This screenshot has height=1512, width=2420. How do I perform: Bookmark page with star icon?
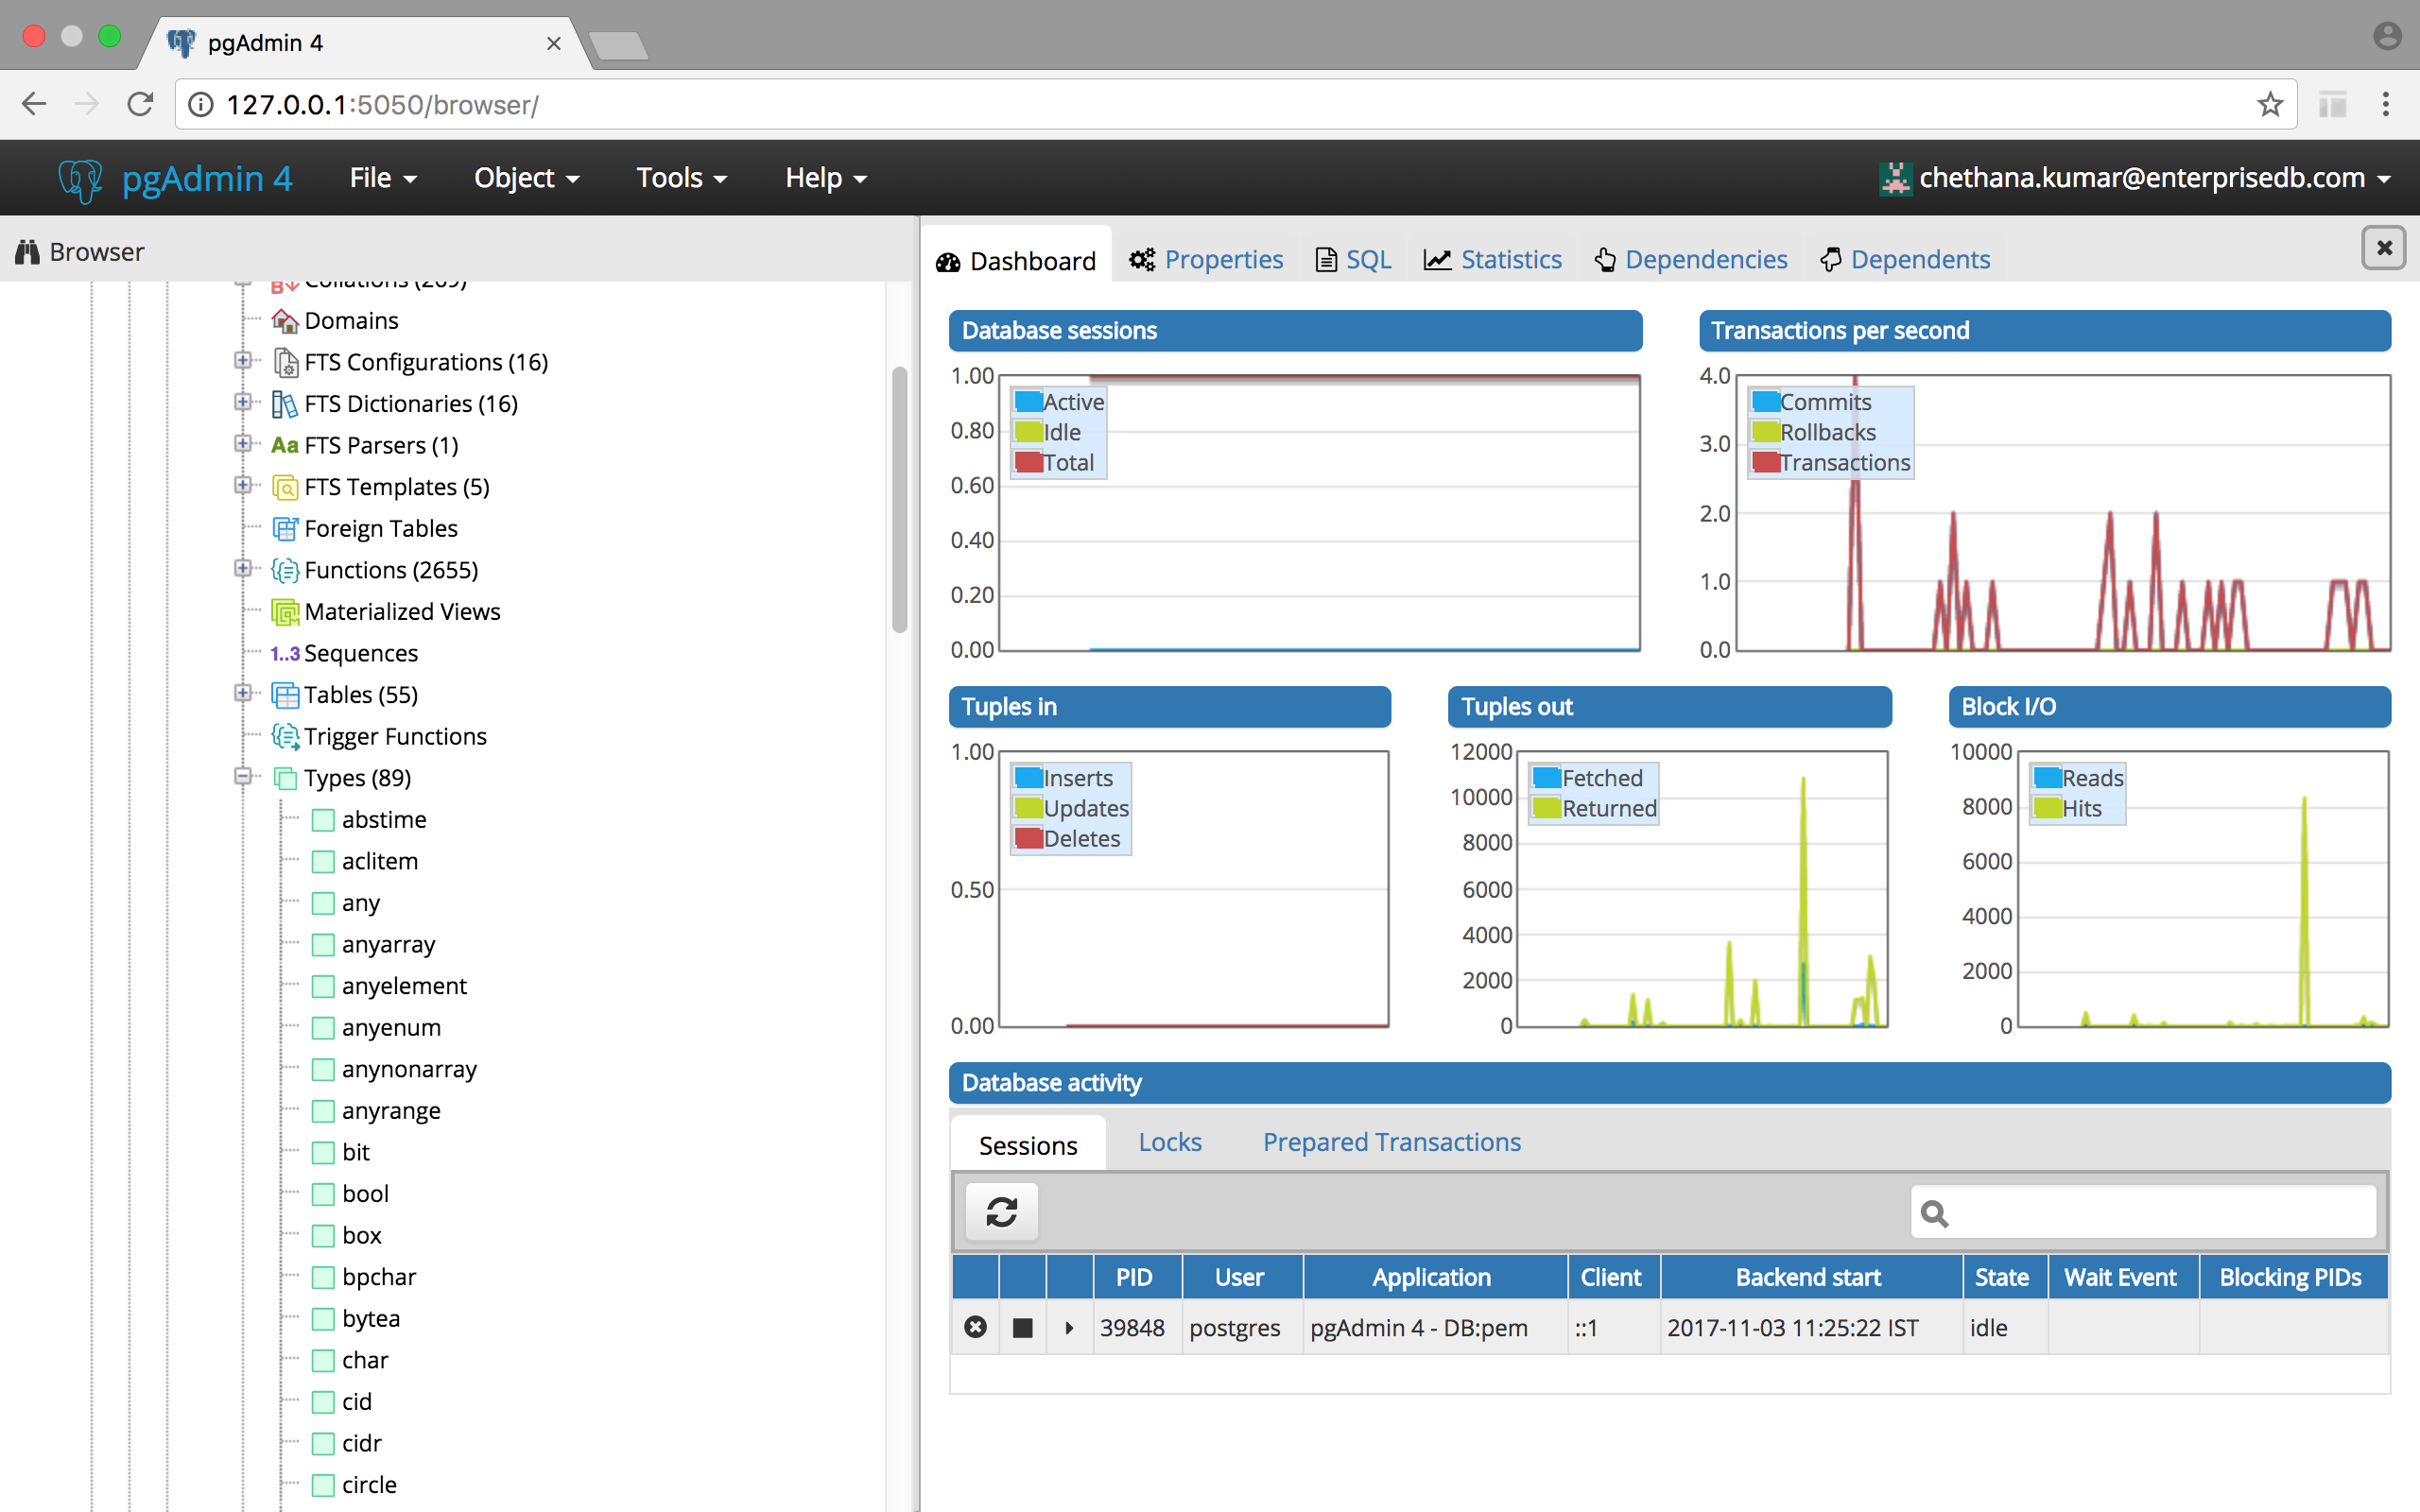pyautogui.click(x=2269, y=105)
